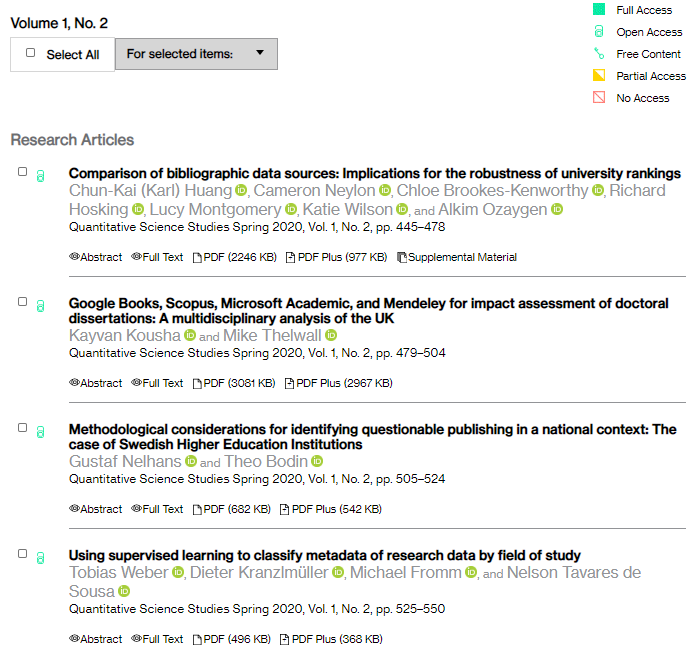Open the Supplemental Material link
The width and height of the screenshot is (697, 654).
457,257
